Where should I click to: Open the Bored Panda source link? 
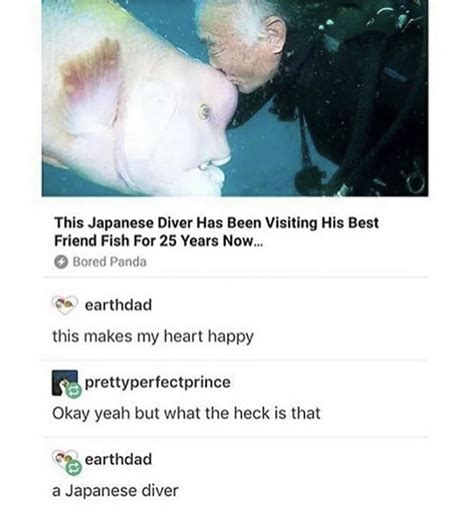100,262
